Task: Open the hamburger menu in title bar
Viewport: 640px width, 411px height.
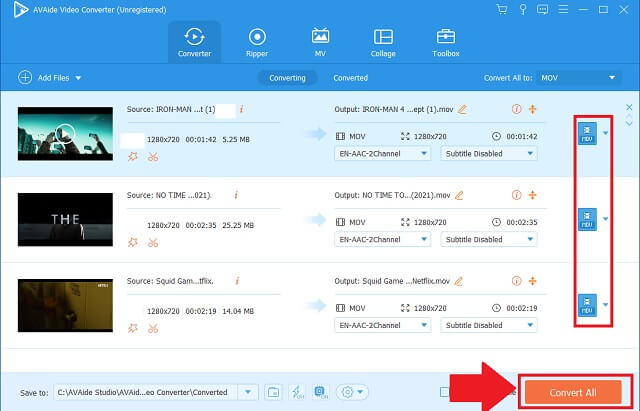Action: 563,9
